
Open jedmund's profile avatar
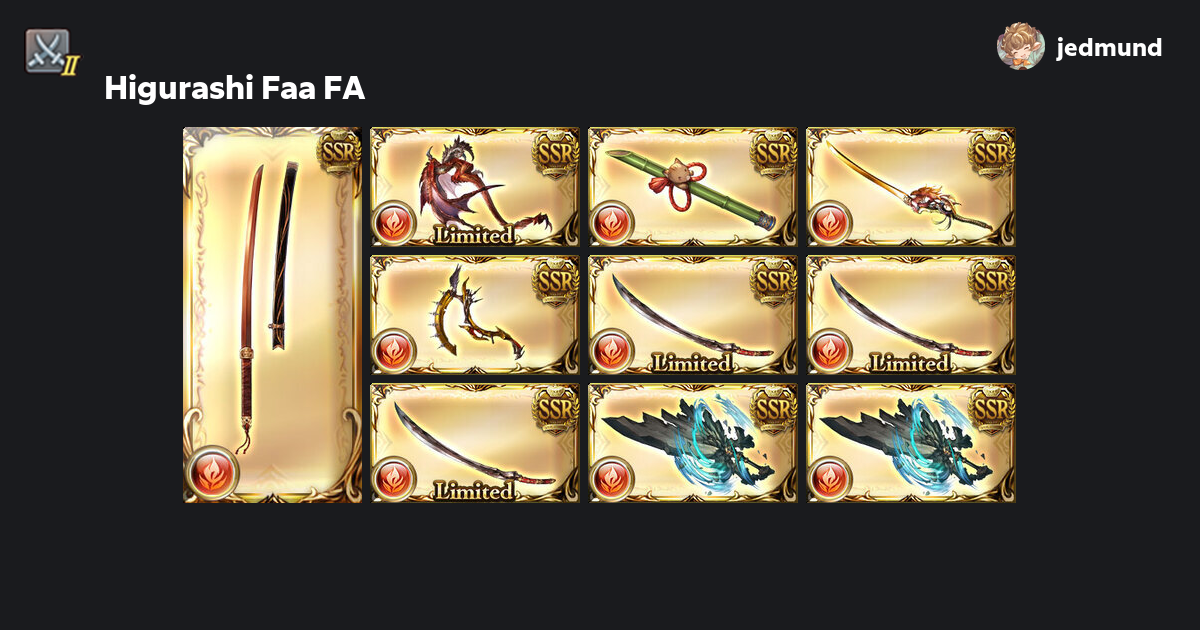tap(1021, 46)
